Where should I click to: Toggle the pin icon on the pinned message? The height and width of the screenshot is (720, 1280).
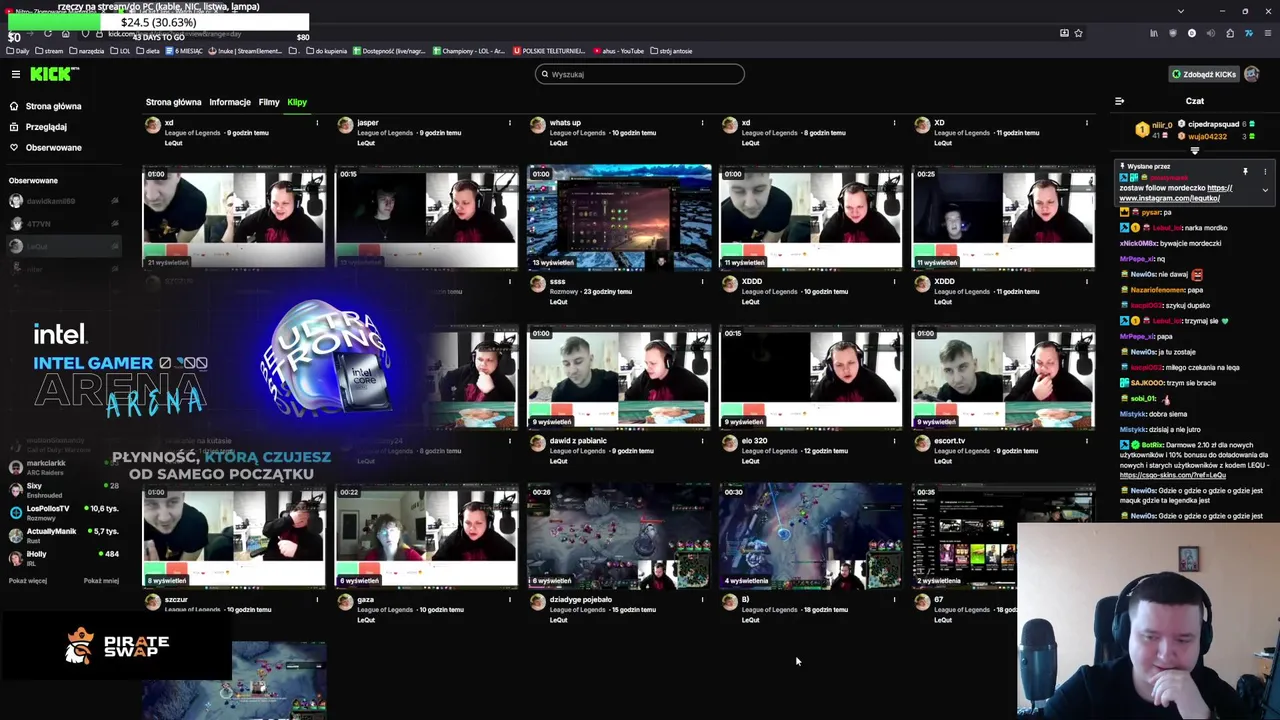point(1245,171)
